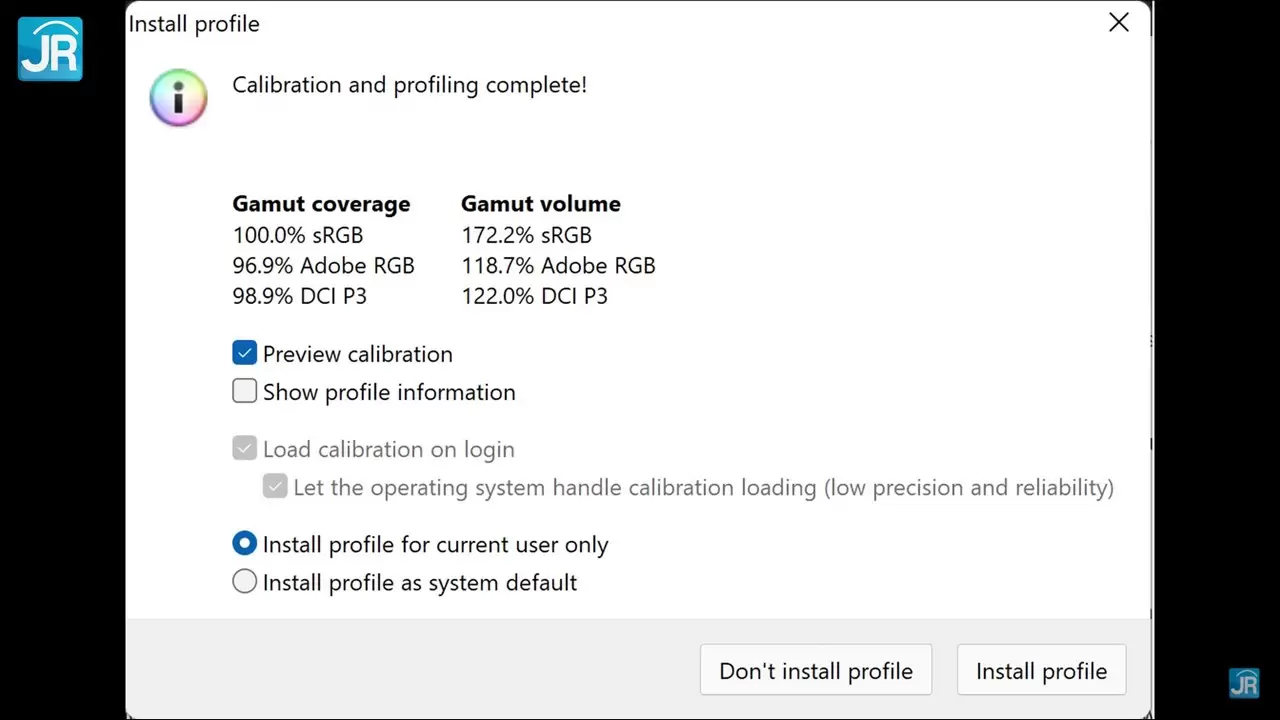Click the Gamut volume heading
The height and width of the screenshot is (720, 1280).
pos(540,204)
